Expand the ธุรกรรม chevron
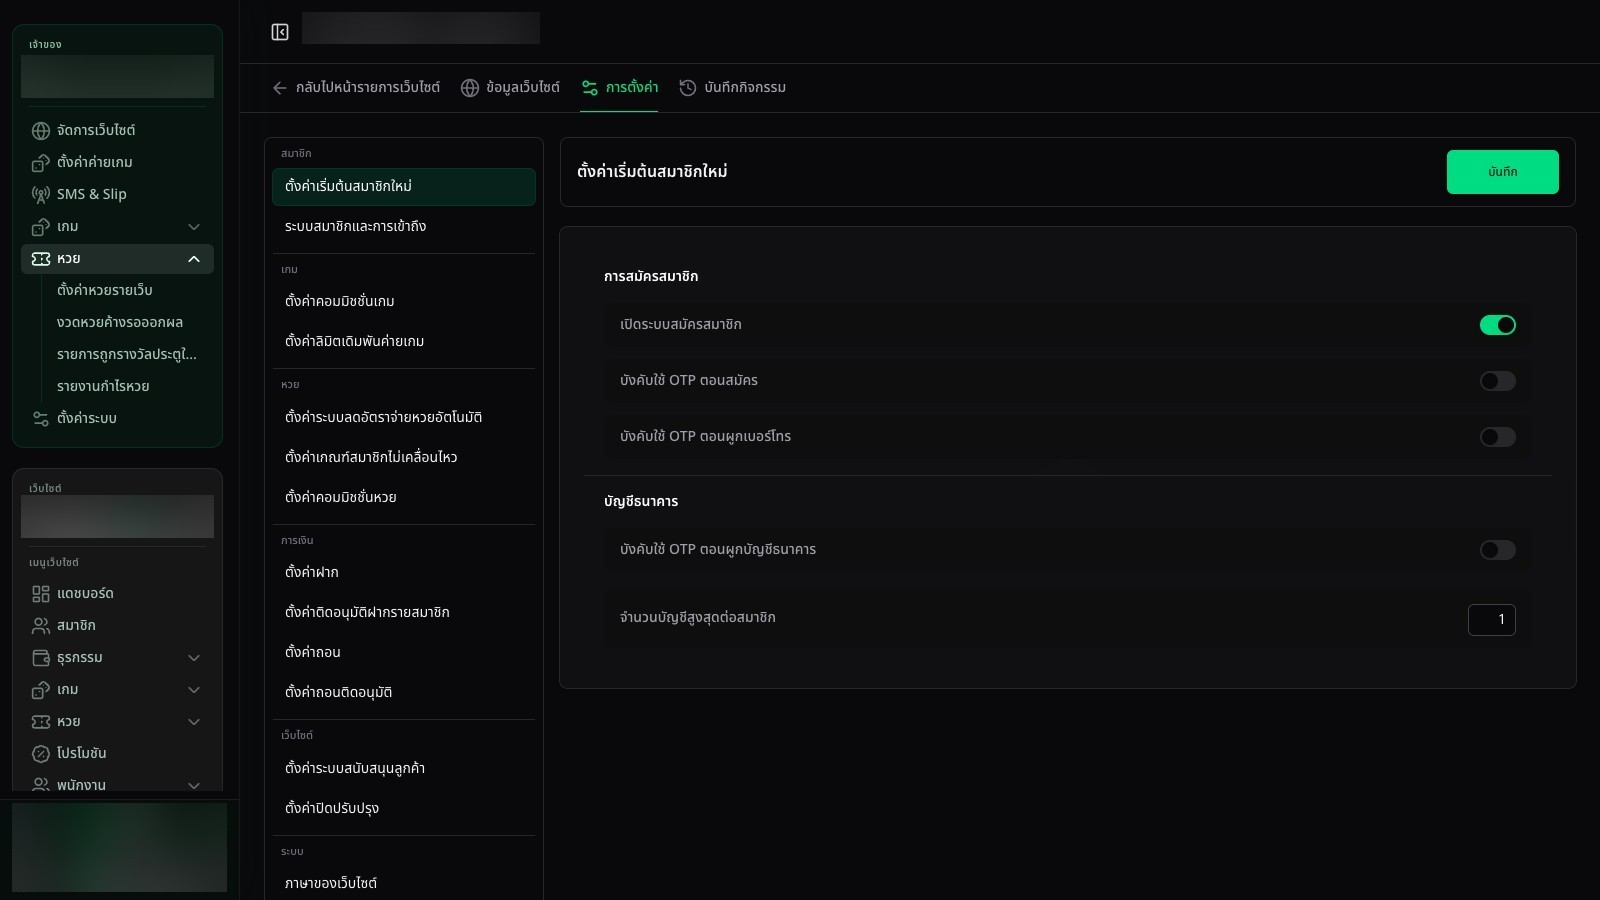Screen dimensions: 1600x900 [194, 658]
